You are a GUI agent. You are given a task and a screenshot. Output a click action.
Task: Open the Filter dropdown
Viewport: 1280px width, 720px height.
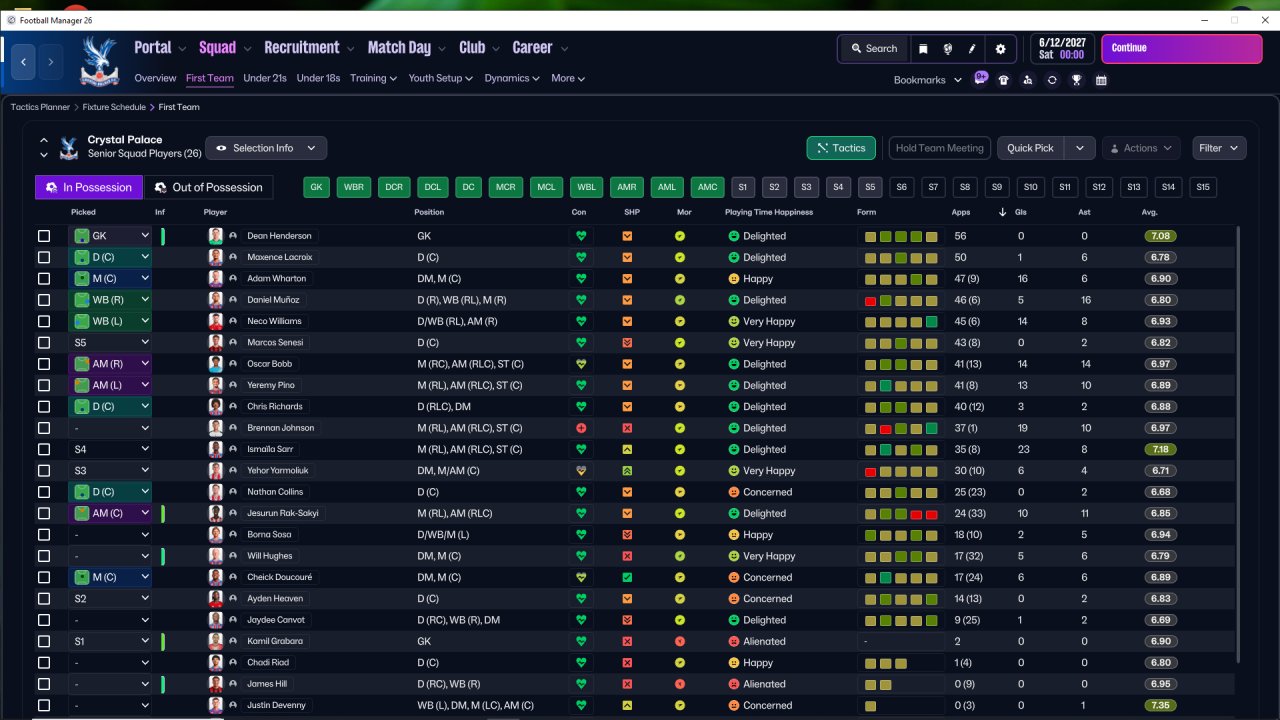point(1219,148)
